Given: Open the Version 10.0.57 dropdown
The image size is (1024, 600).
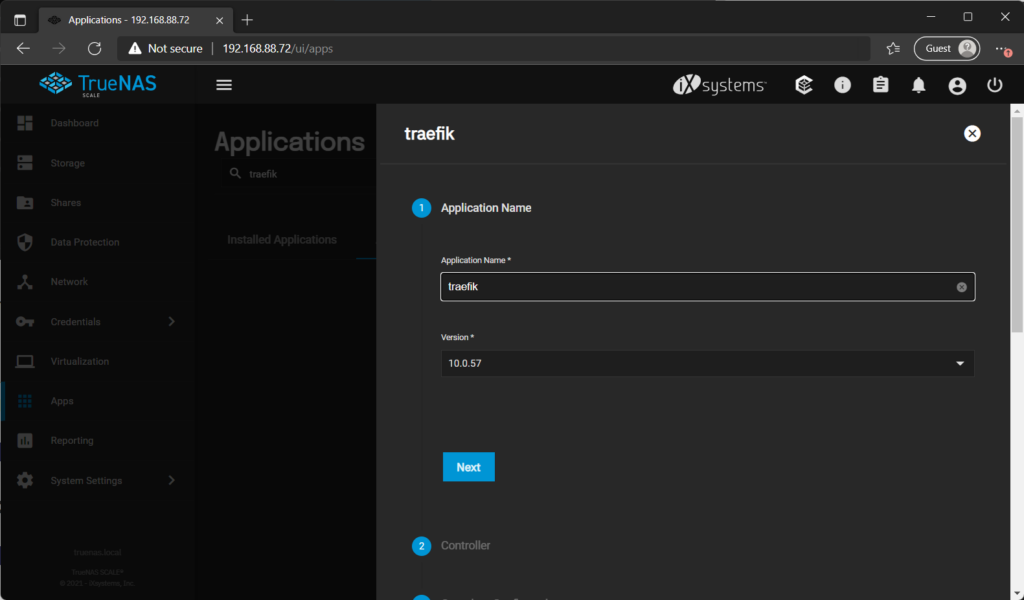Looking at the screenshot, I should coord(707,364).
